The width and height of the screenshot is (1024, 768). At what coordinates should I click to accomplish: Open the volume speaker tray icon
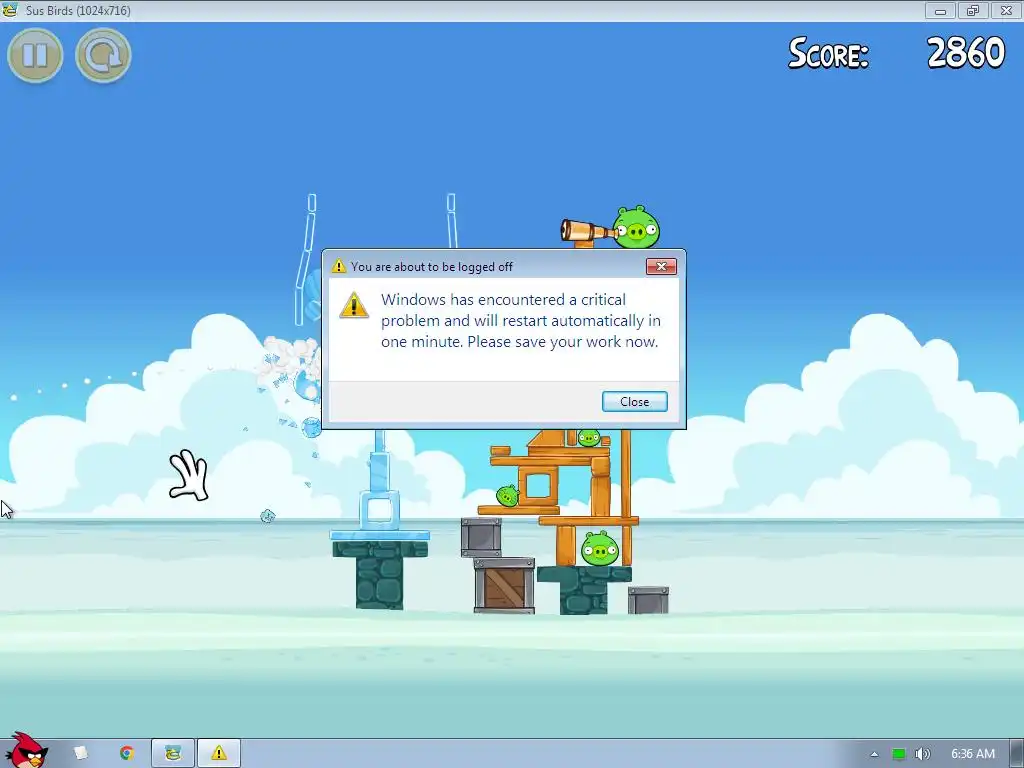click(x=922, y=754)
